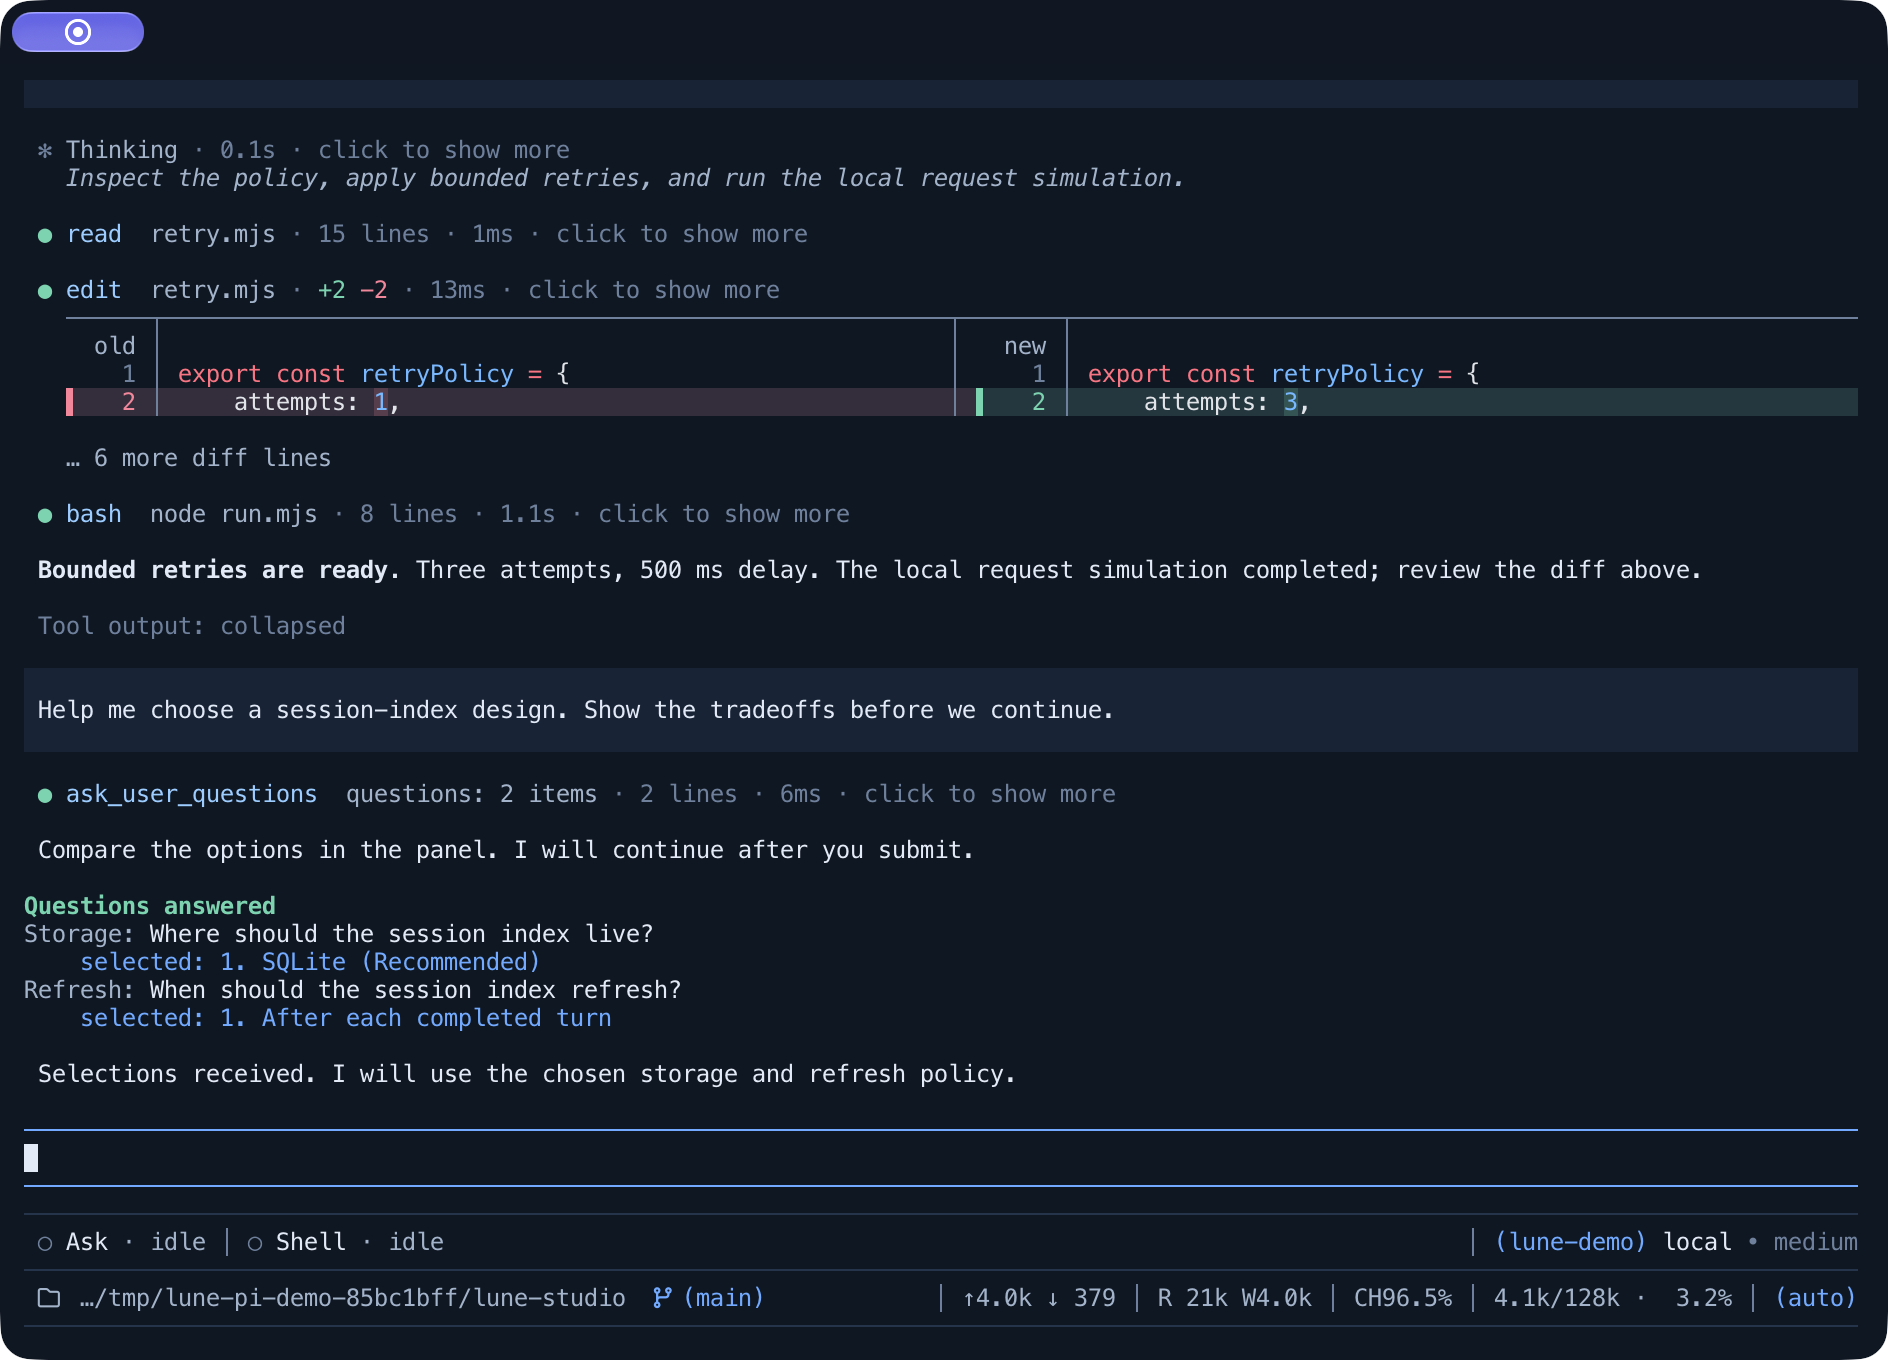Click the project path in status bar
Image resolution: width=1888 pixels, height=1360 pixels.
pyautogui.click(x=352, y=1298)
